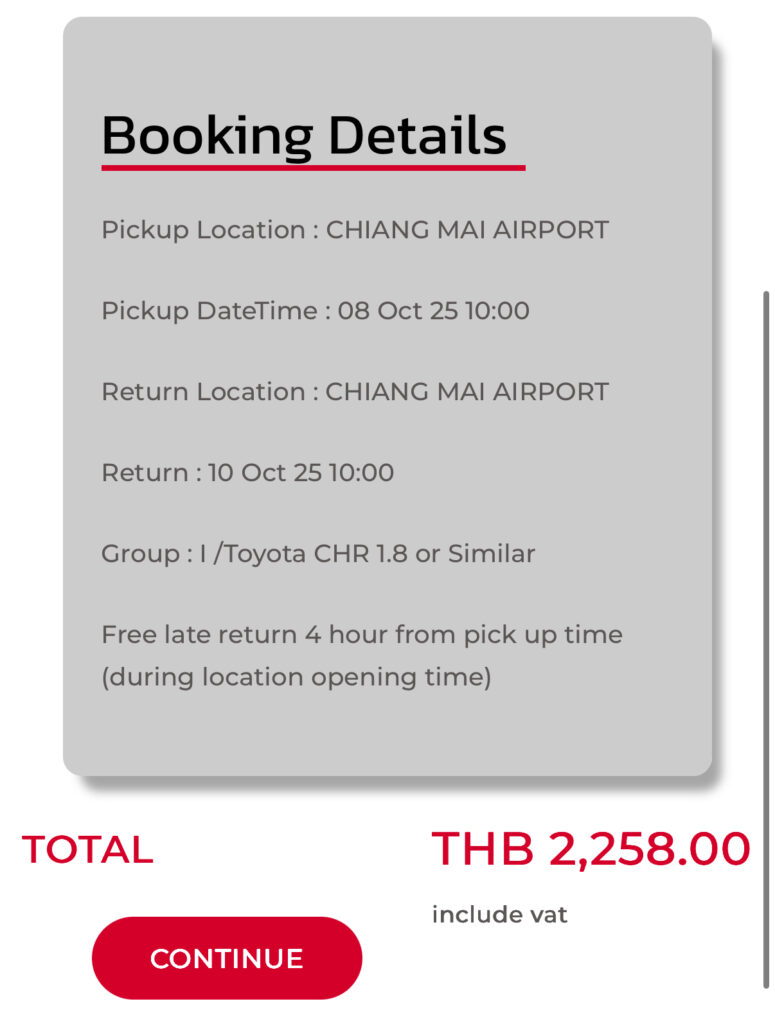
Task: Select pickup date 08 Oct 25 10:00
Action: 433,311
